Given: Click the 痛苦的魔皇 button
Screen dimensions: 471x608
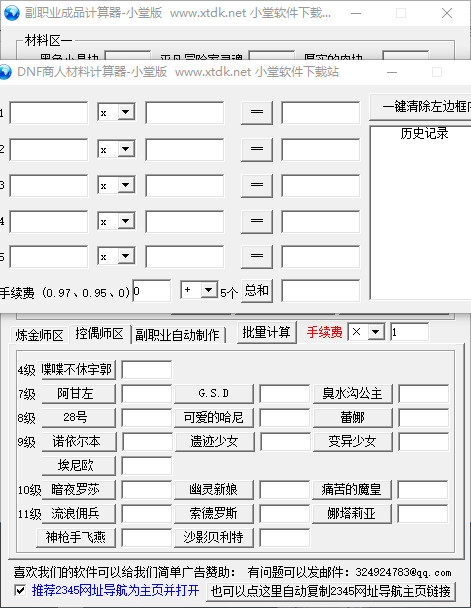Looking at the screenshot, I should tap(352, 490).
